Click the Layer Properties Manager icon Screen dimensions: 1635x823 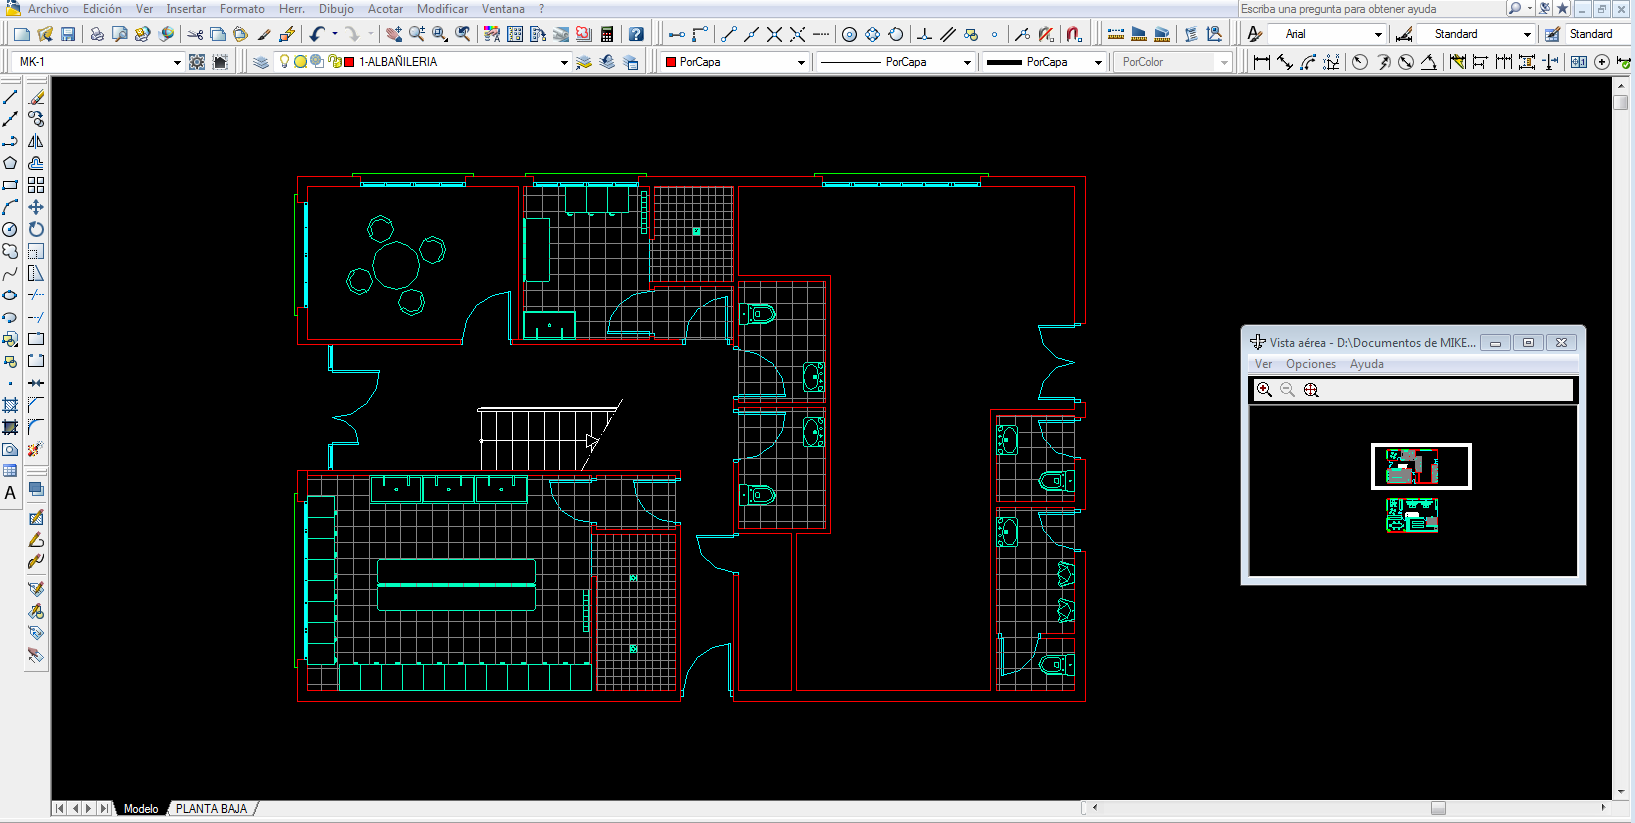pyautogui.click(x=261, y=62)
